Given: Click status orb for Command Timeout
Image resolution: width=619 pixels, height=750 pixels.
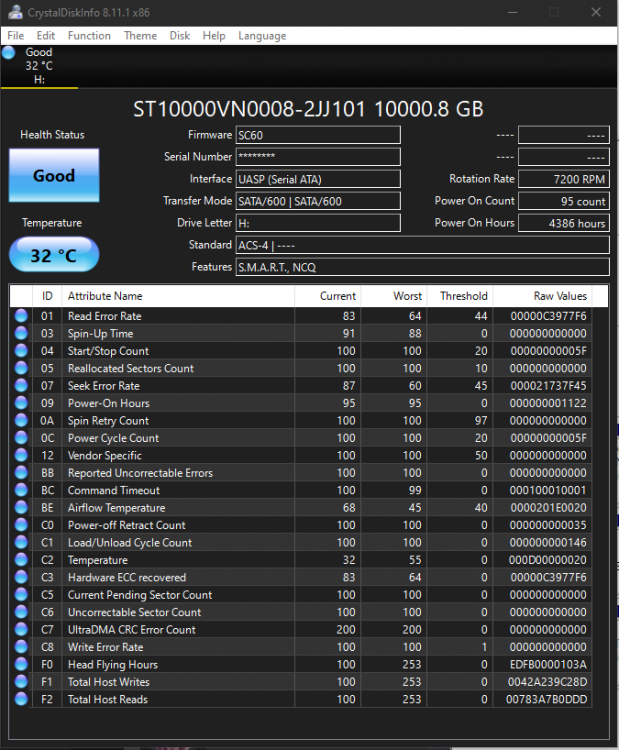Looking at the screenshot, I should point(21,490).
